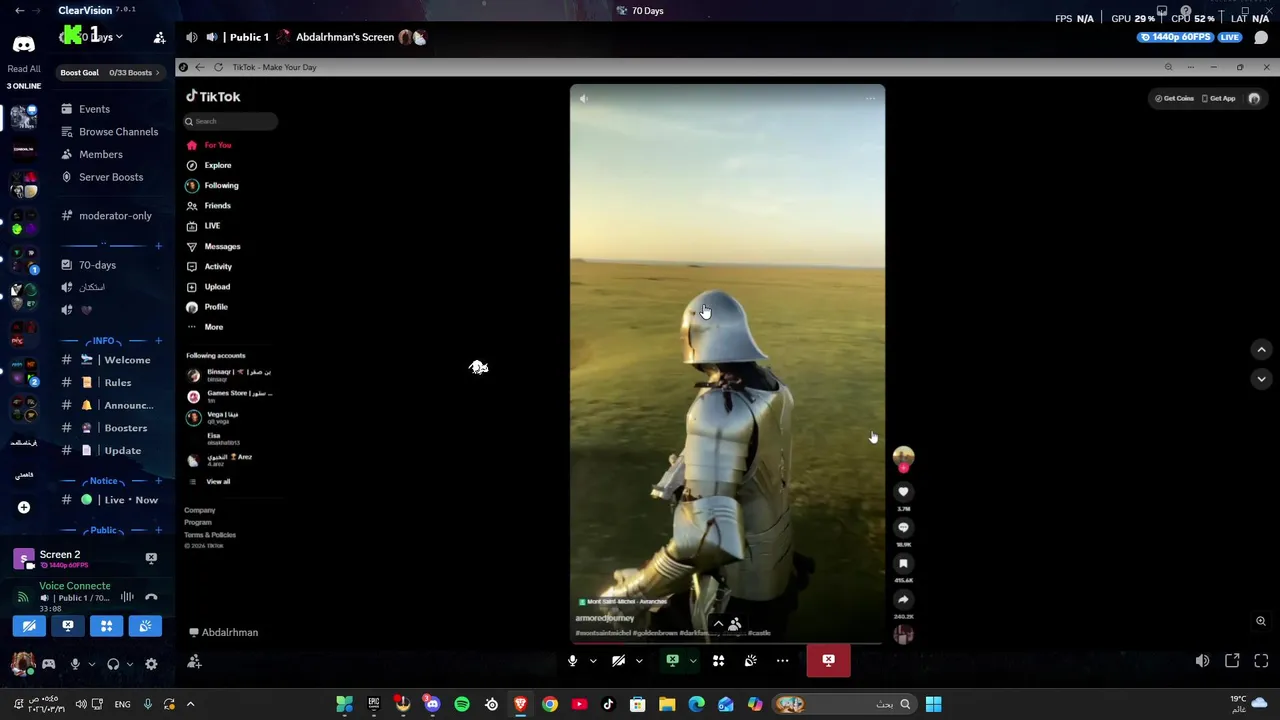This screenshot has height=720, width=1280.
Task: Add channel to INFO category
Action: pos(158,341)
